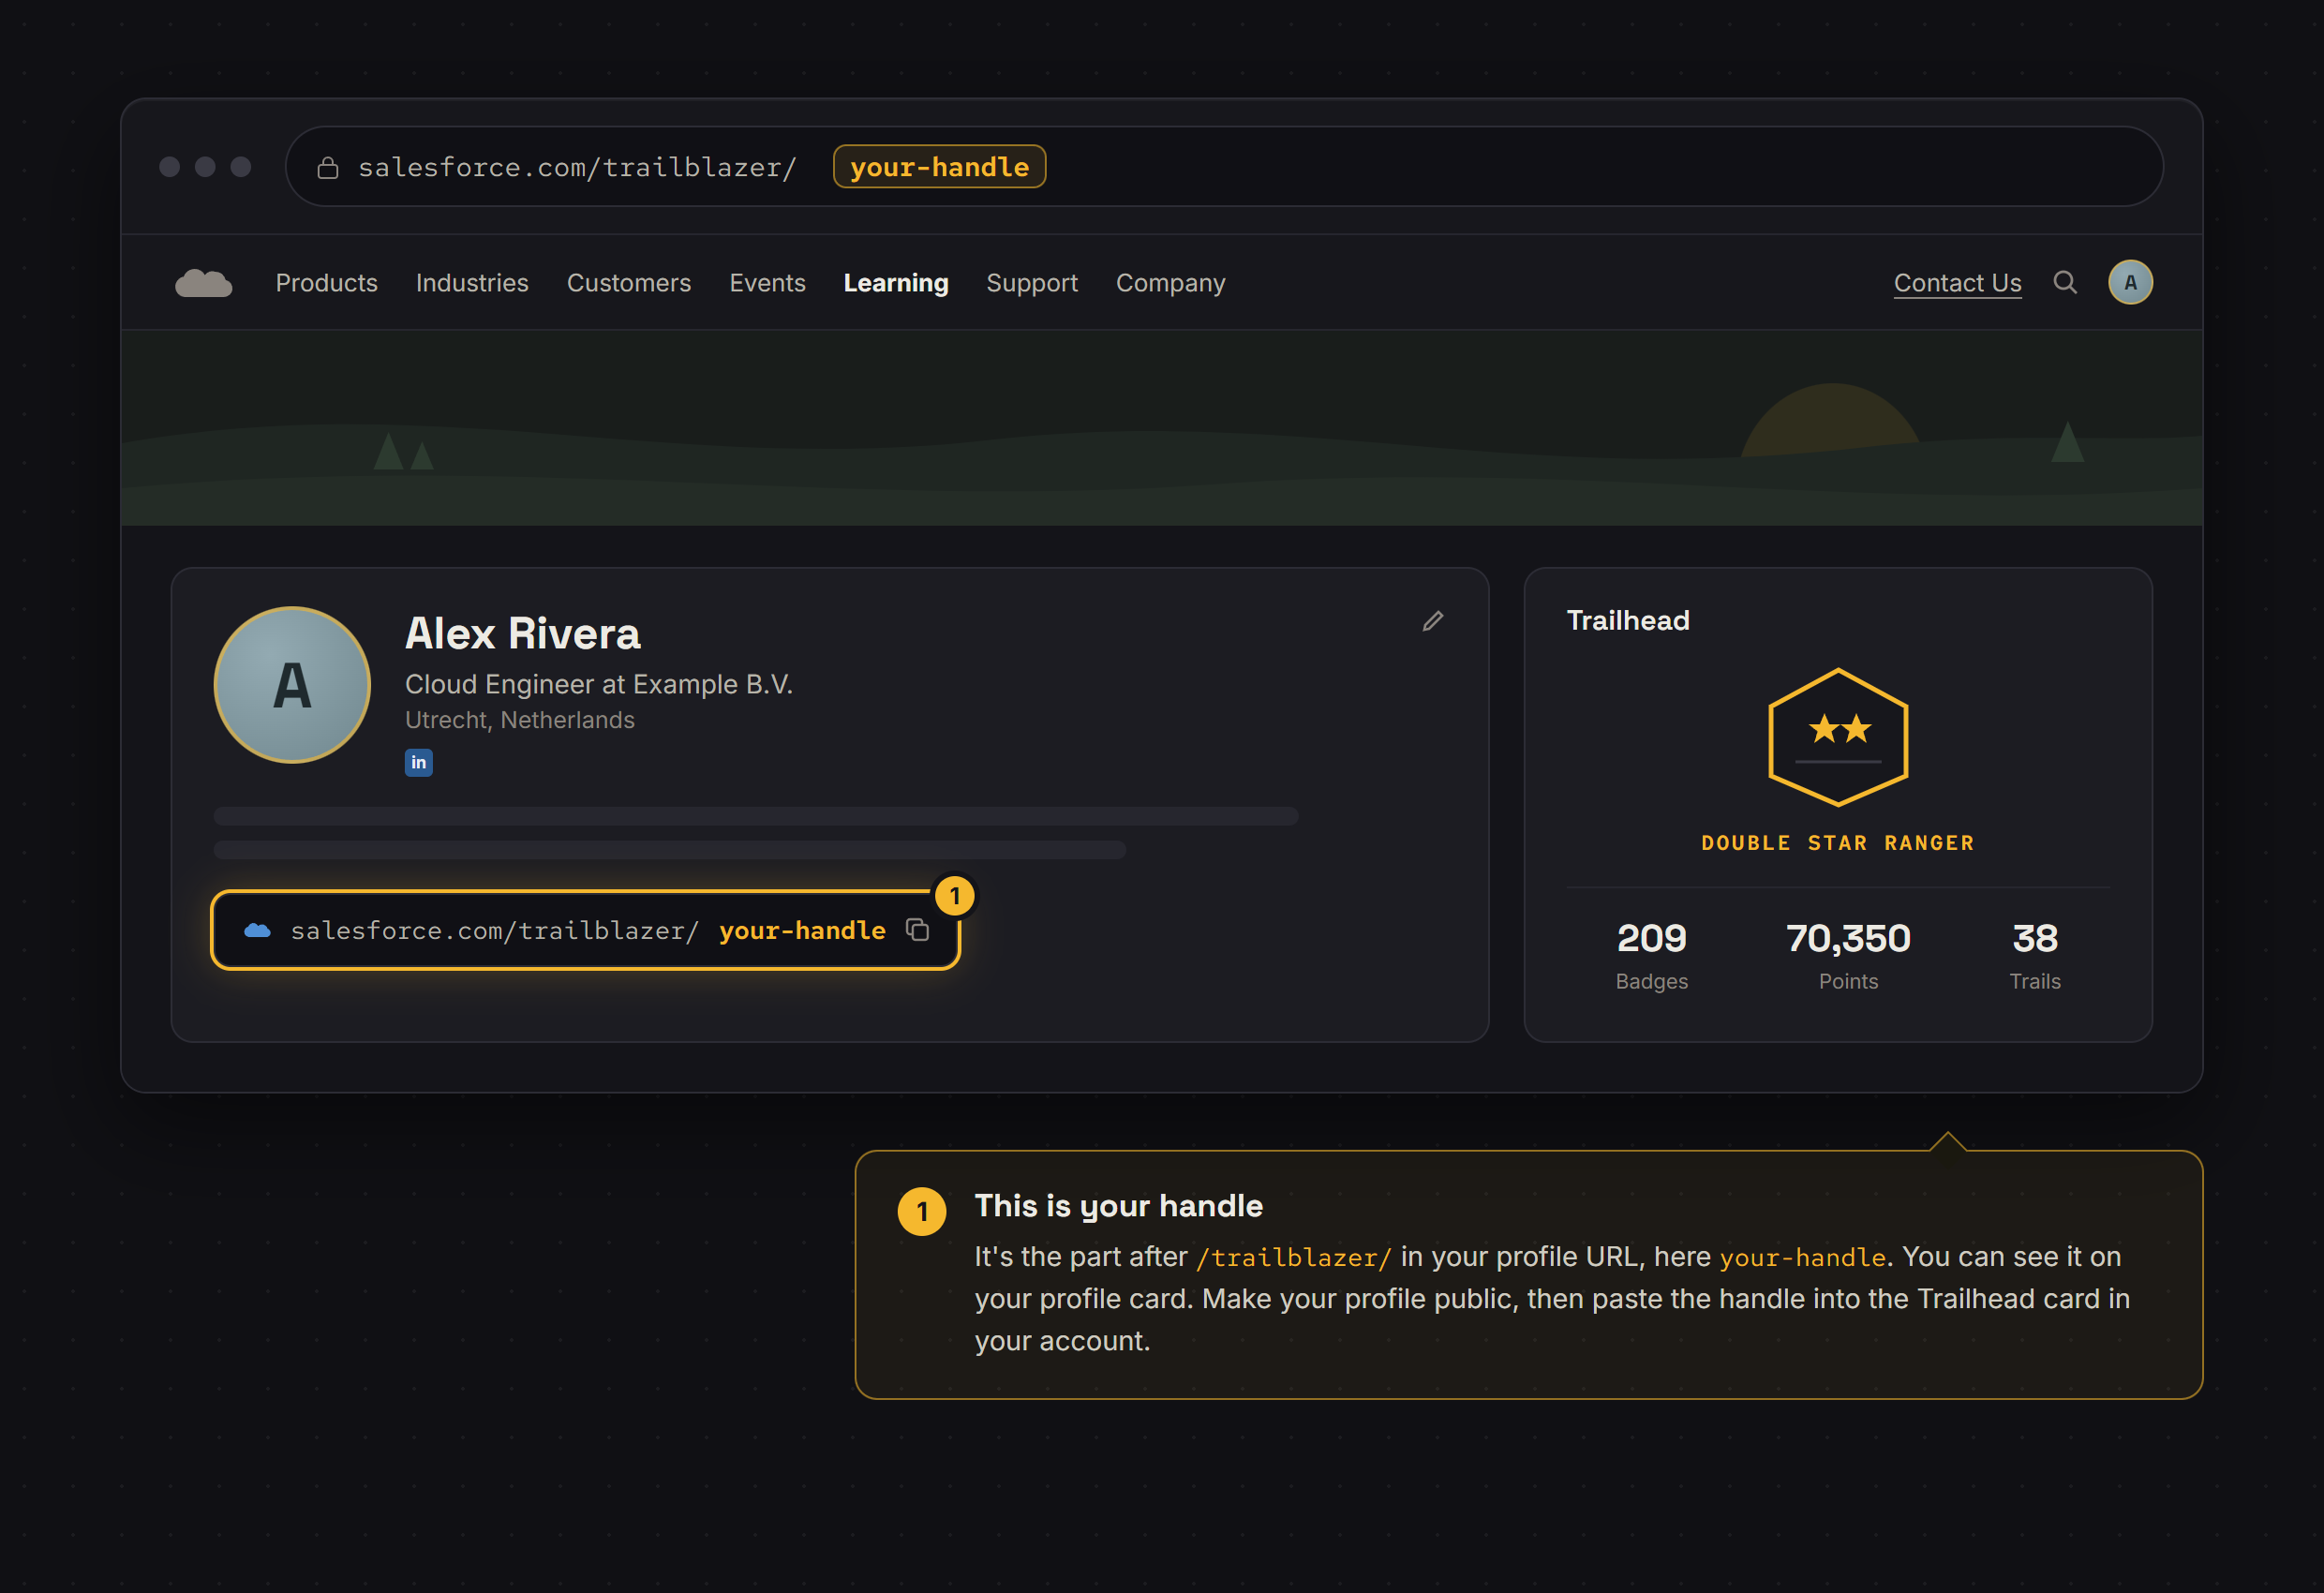This screenshot has width=2324, height=1593.
Task: Open the Industries menu
Action: [x=472, y=283]
